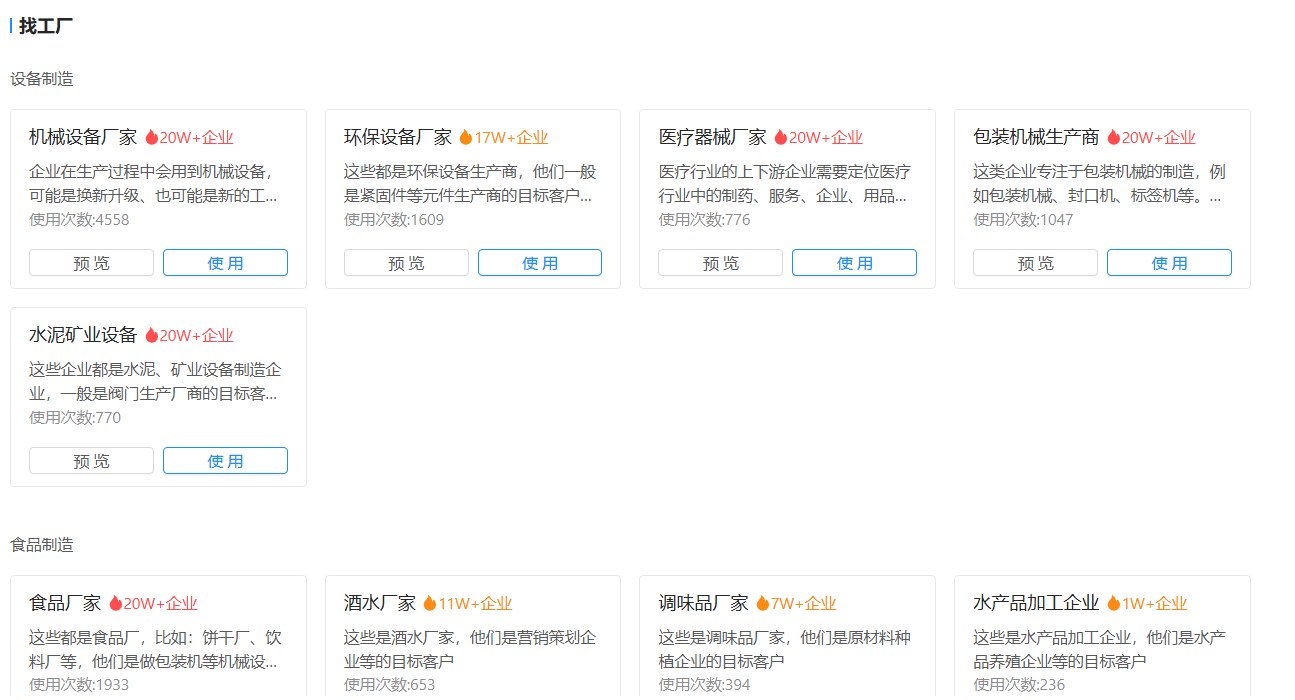This screenshot has height=700, width=1295.
Task: Click the 设备制造 section label
Action: click(42, 79)
